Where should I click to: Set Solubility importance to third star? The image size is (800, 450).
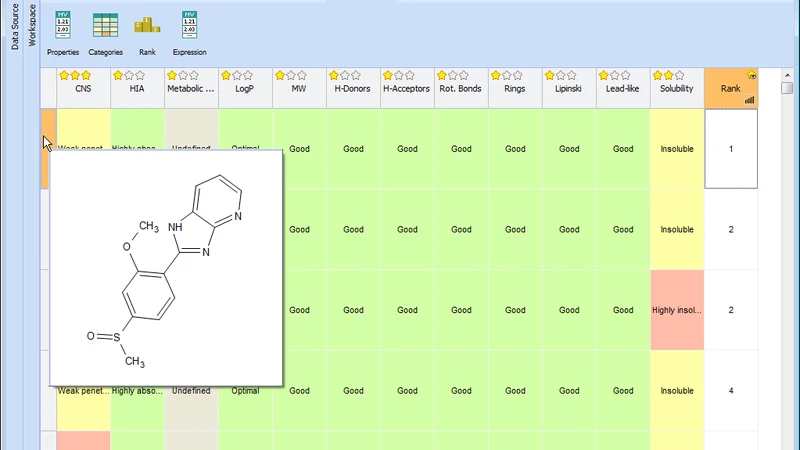click(x=680, y=76)
